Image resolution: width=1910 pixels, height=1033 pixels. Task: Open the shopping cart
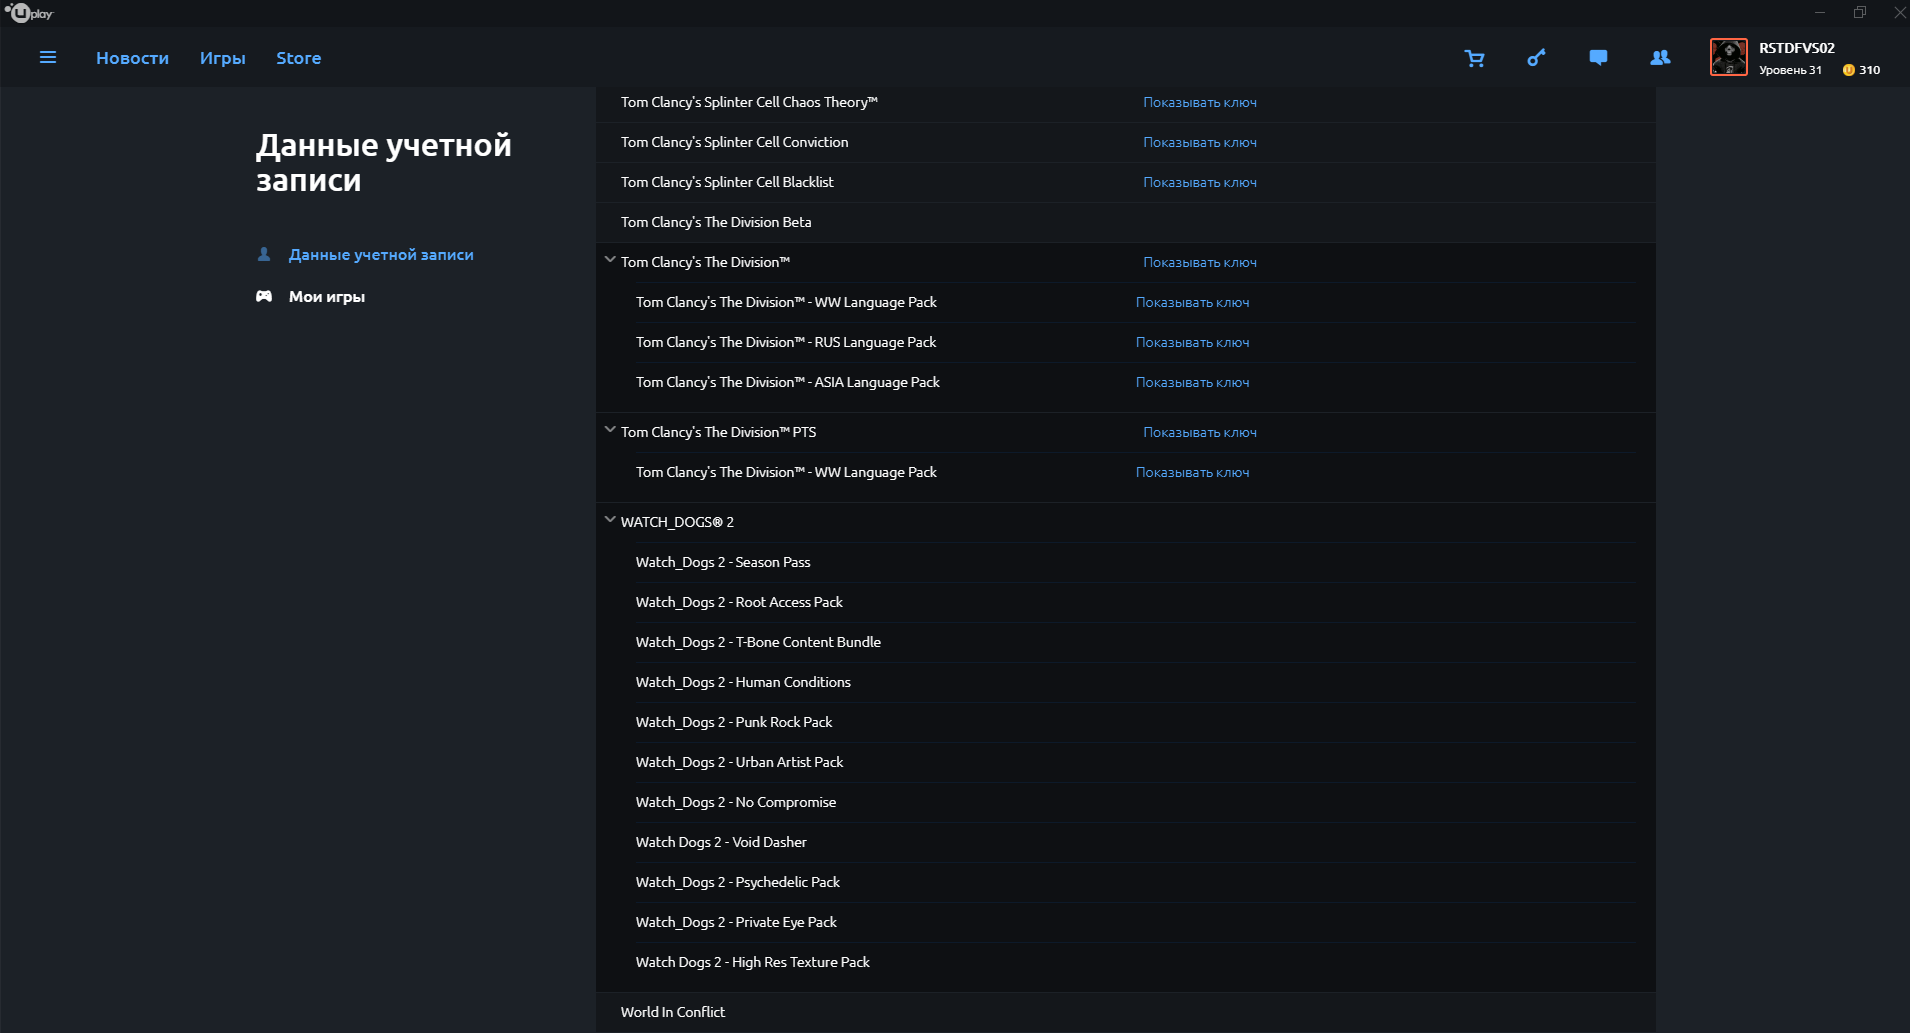click(1474, 58)
